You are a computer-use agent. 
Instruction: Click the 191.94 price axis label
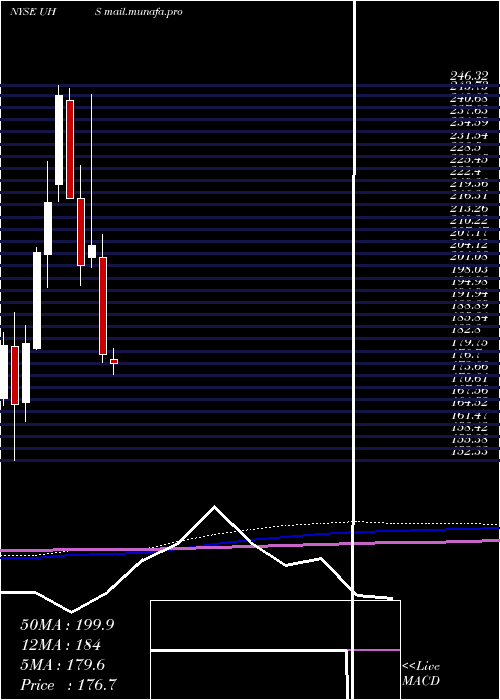click(x=469, y=293)
